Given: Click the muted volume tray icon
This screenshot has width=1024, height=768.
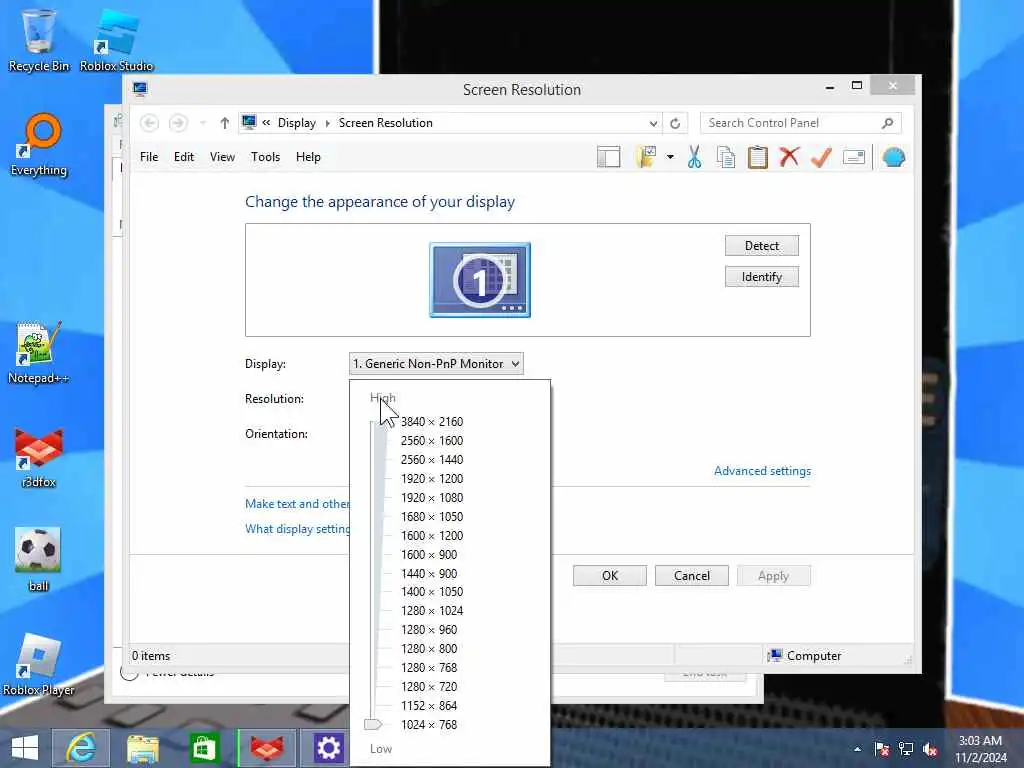Looking at the screenshot, I should pos(931,749).
